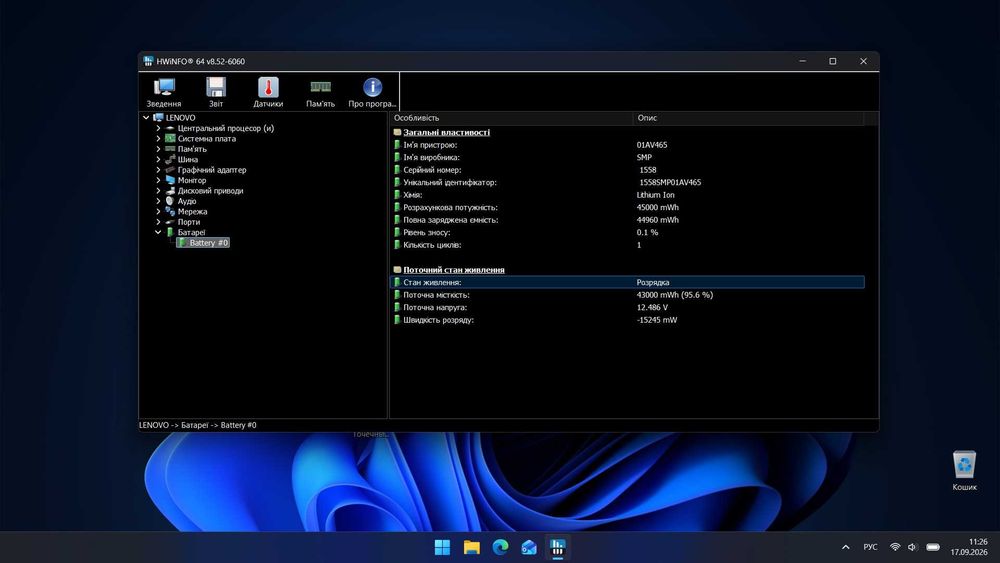Select the Розрахункова потужність row
Screen dimensions: 1000x563
click(628, 207)
